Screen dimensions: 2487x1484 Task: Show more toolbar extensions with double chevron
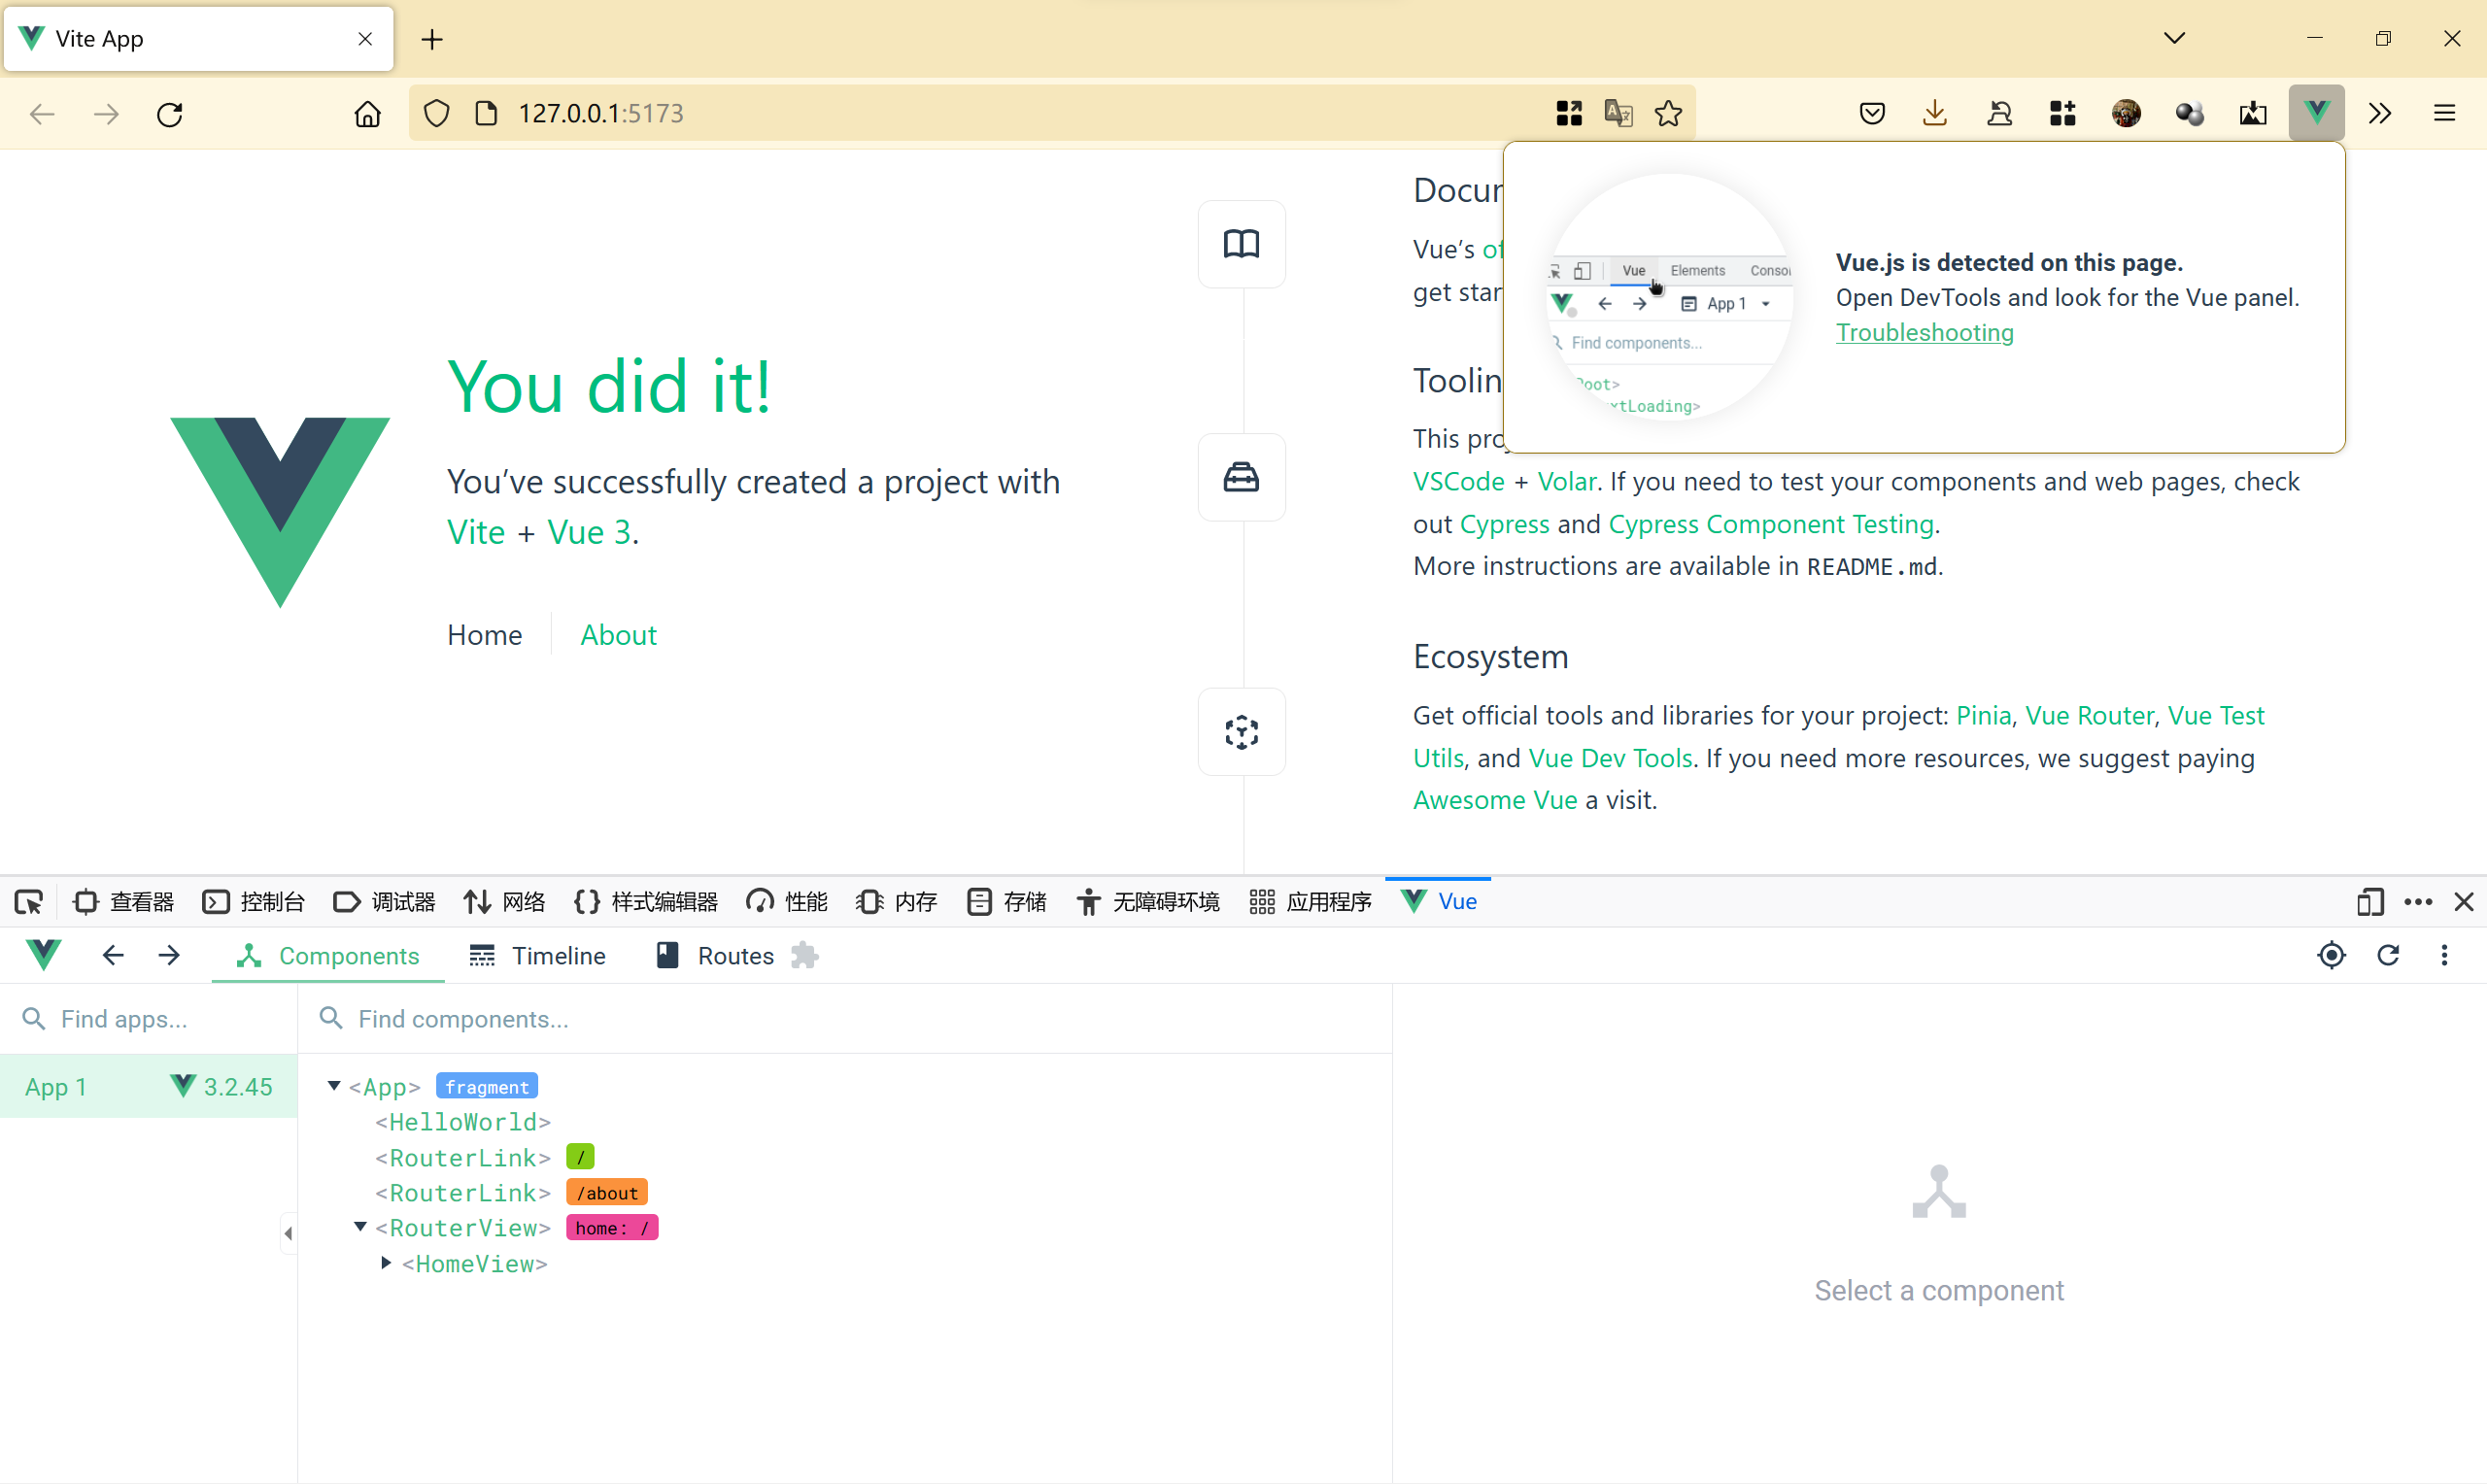click(x=2380, y=113)
